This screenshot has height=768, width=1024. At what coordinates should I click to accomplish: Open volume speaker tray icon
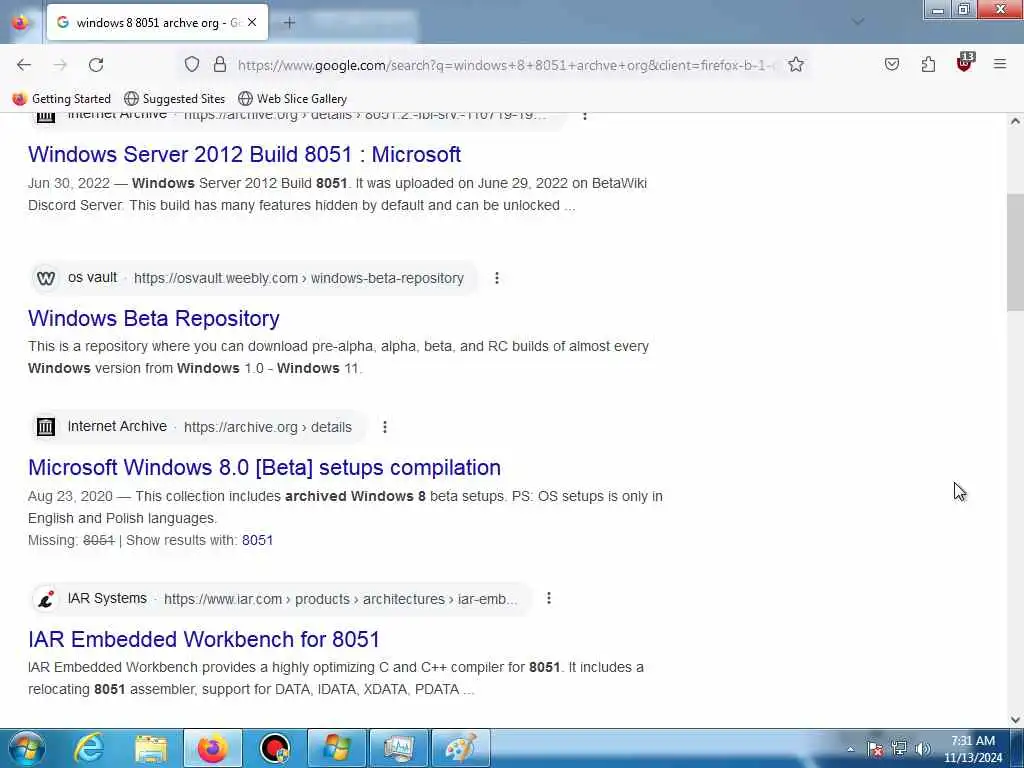[923, 749]
